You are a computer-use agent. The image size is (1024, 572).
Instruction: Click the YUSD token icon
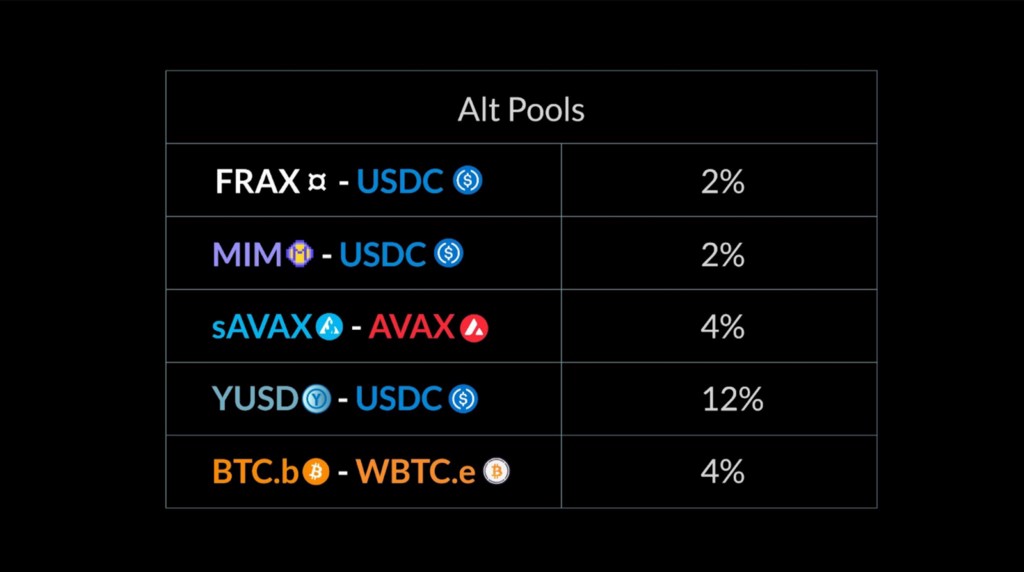pyautogui.click(x=317, y=399)
